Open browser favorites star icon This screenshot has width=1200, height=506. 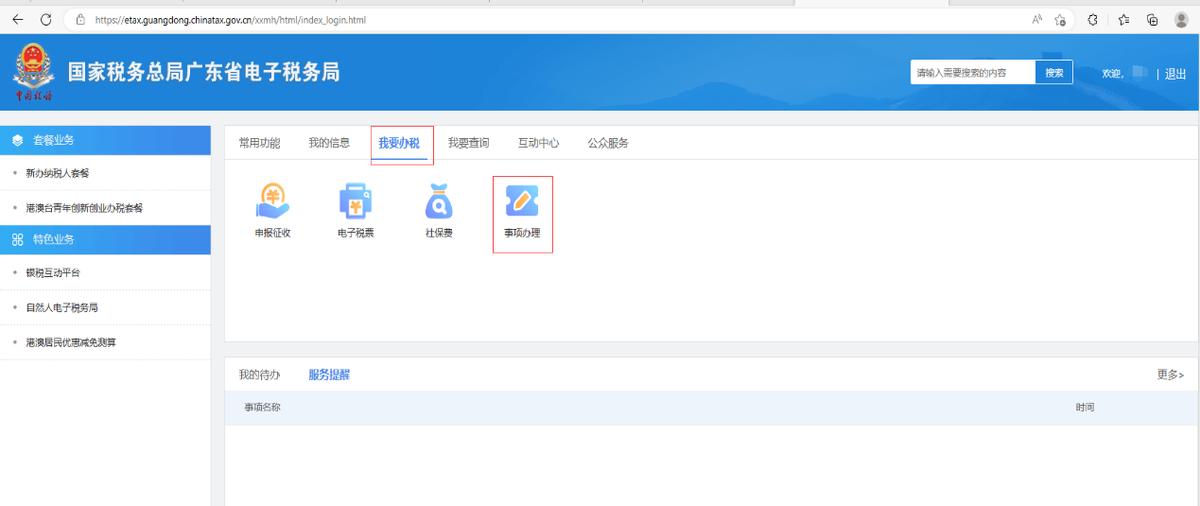pyautogui.click(x=1124, y=19)
